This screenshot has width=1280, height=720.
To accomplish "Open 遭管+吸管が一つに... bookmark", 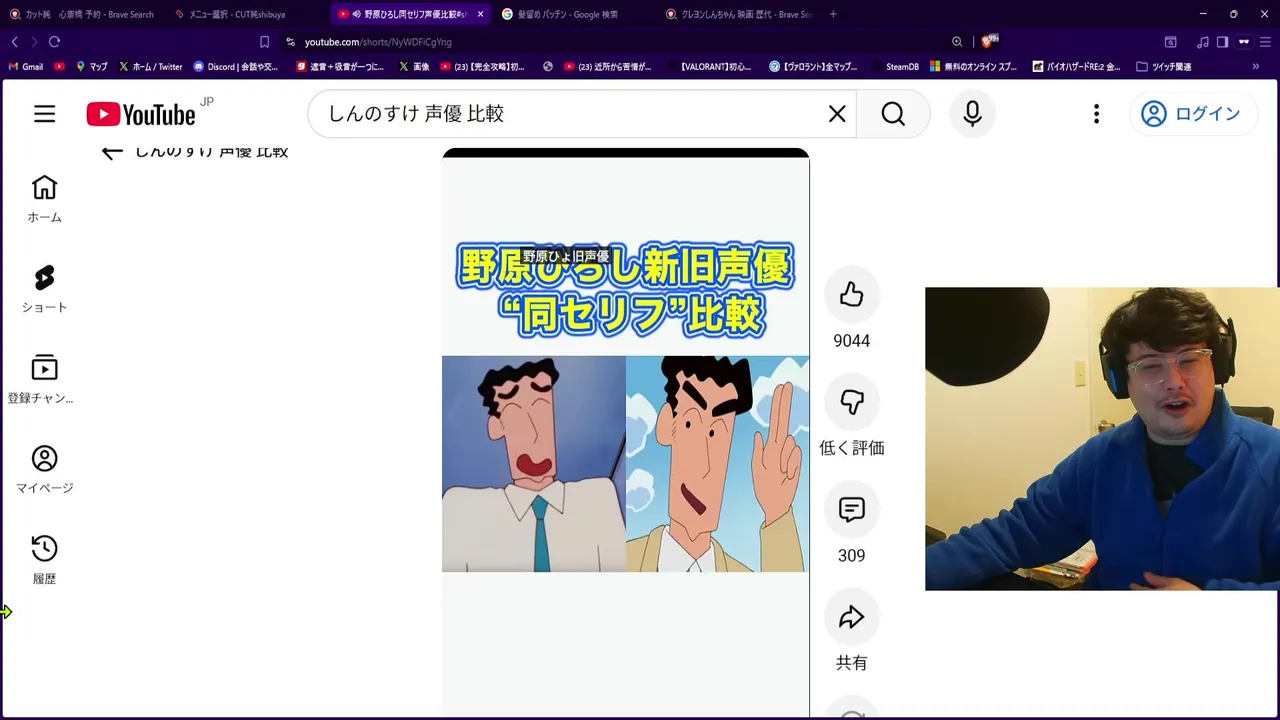I will (x=340, y=67).
